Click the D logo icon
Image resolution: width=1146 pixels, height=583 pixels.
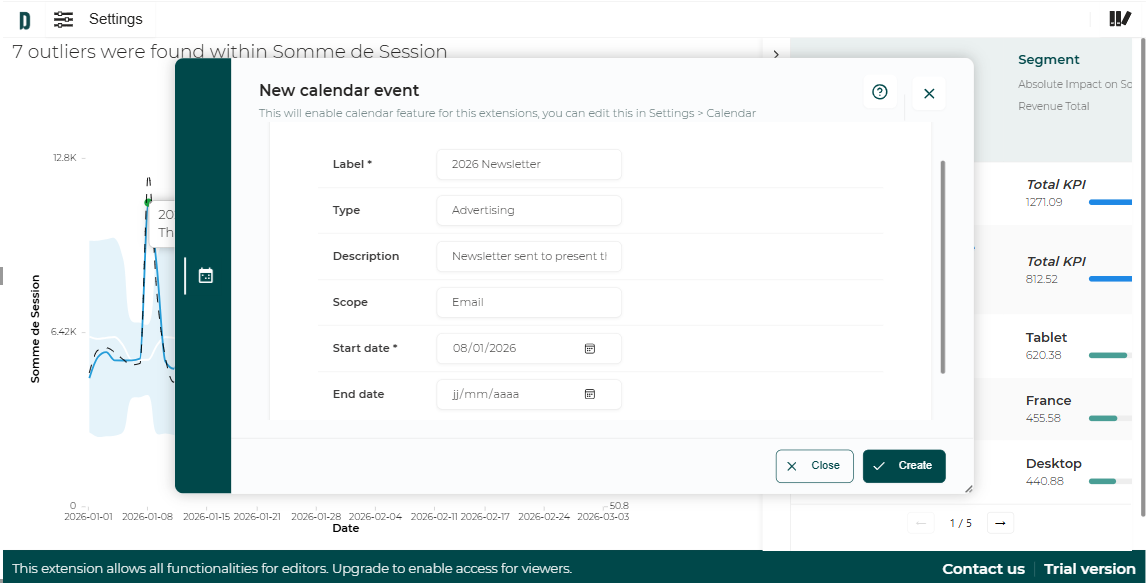(24, 20)
